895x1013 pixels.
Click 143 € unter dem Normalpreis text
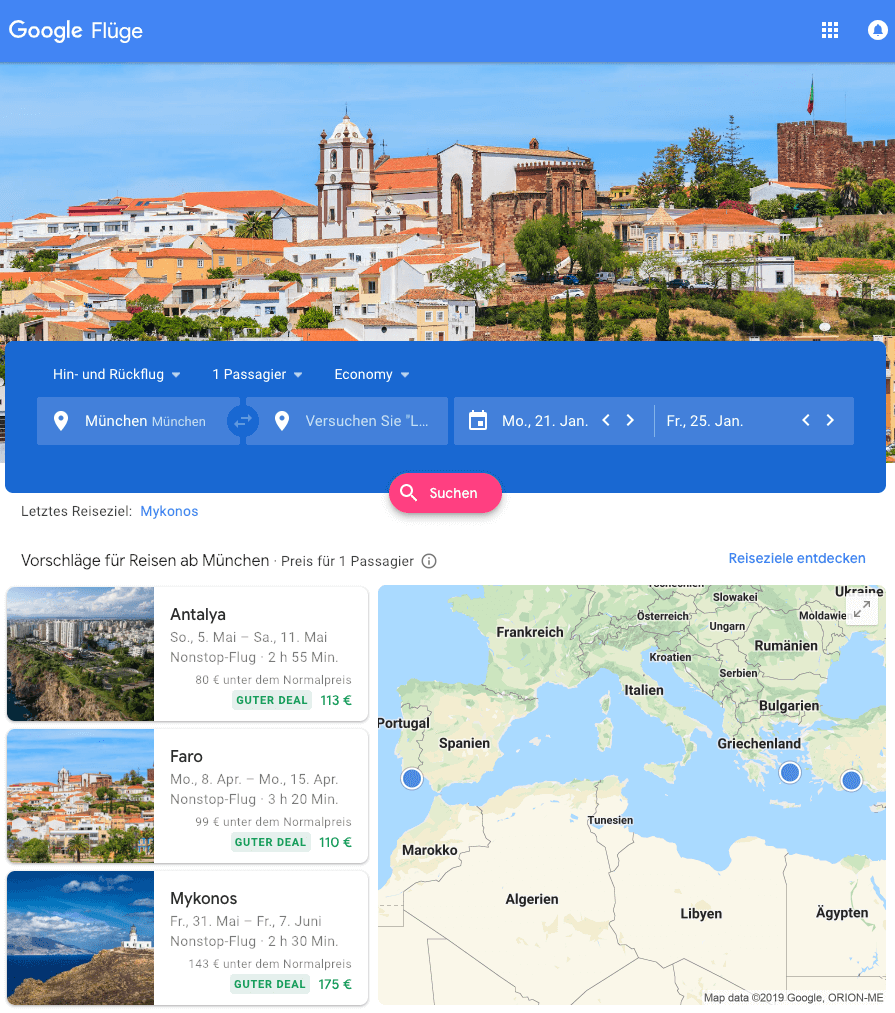pyautogui.click(x=270, y=964)
